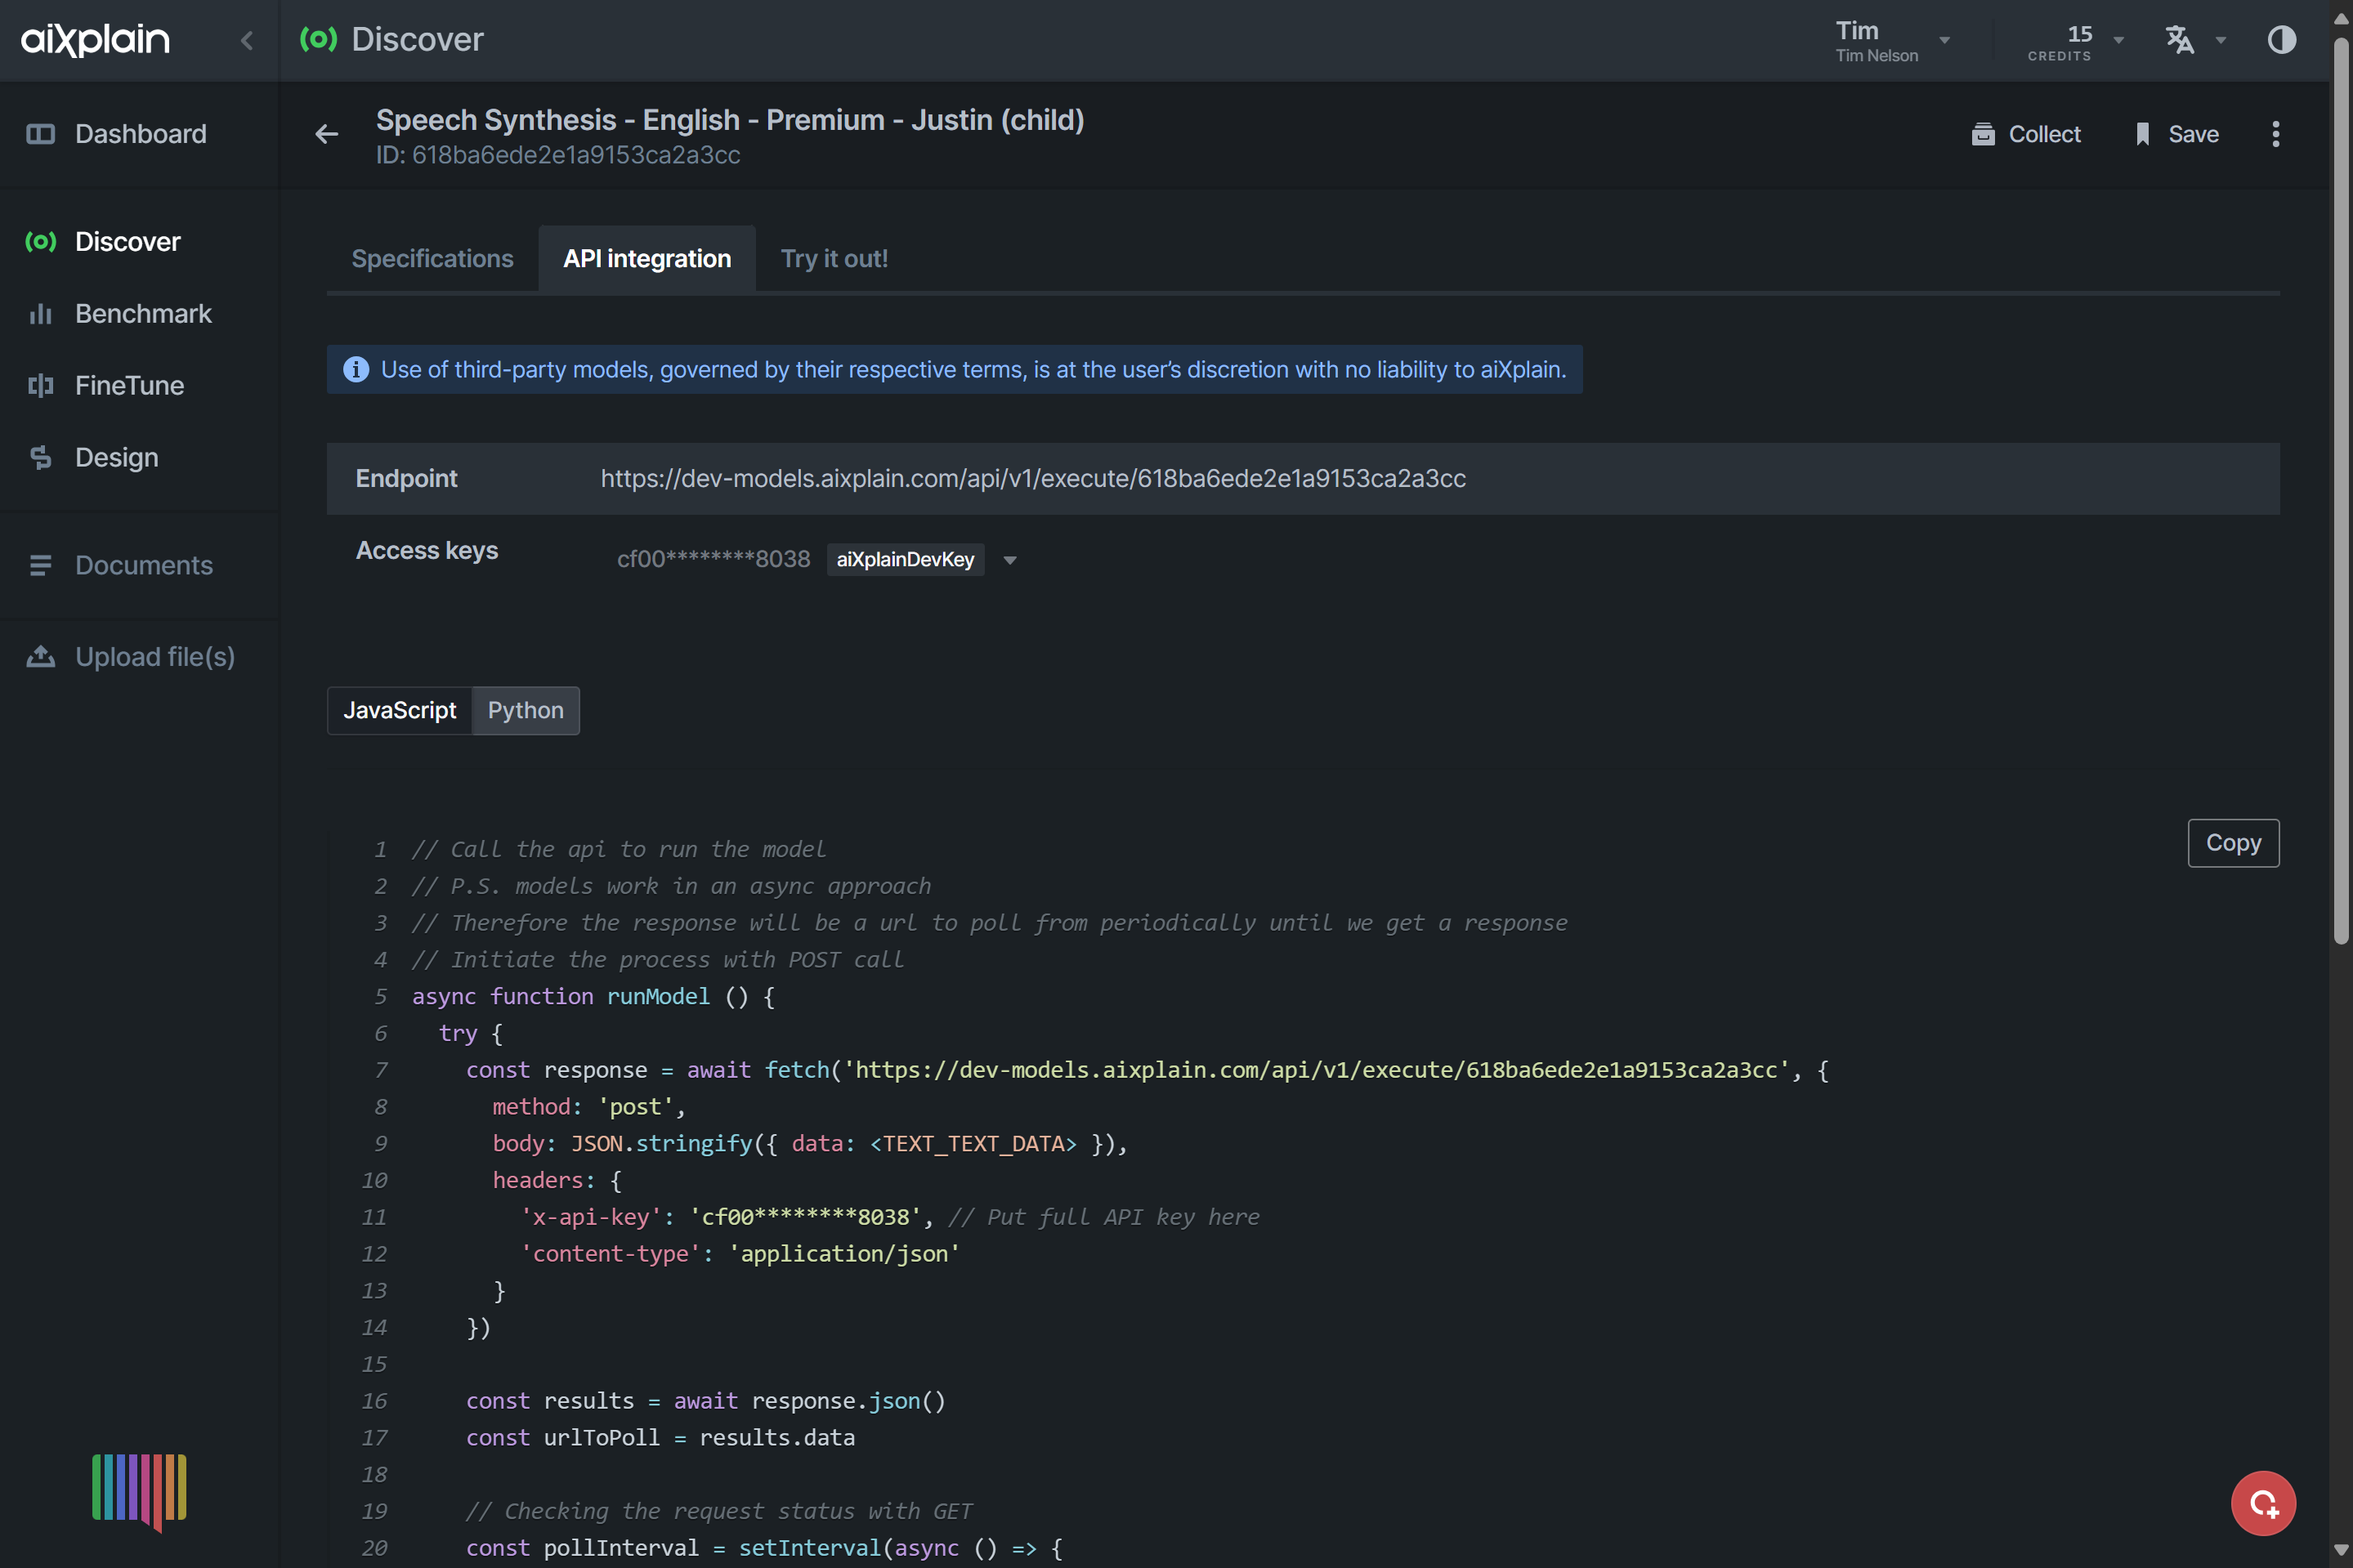Screen dimensions: 2353x1568
Task: Click the three-dot more options icon
Action: point(2276,133)
